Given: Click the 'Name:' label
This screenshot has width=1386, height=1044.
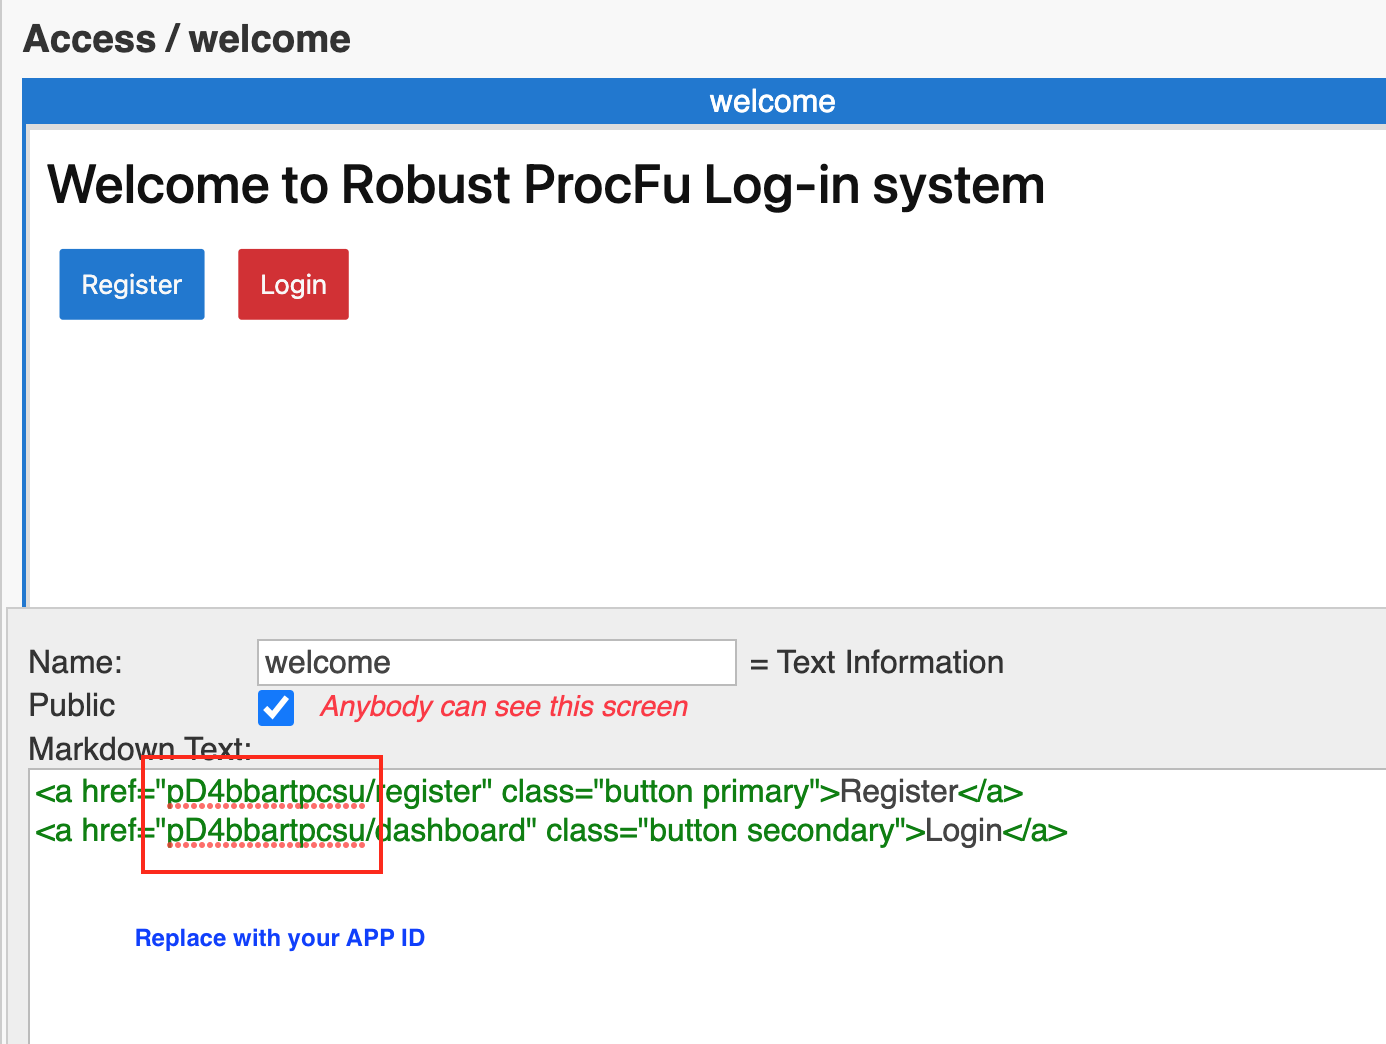Looking at the screenshot, I should [76, 662].
